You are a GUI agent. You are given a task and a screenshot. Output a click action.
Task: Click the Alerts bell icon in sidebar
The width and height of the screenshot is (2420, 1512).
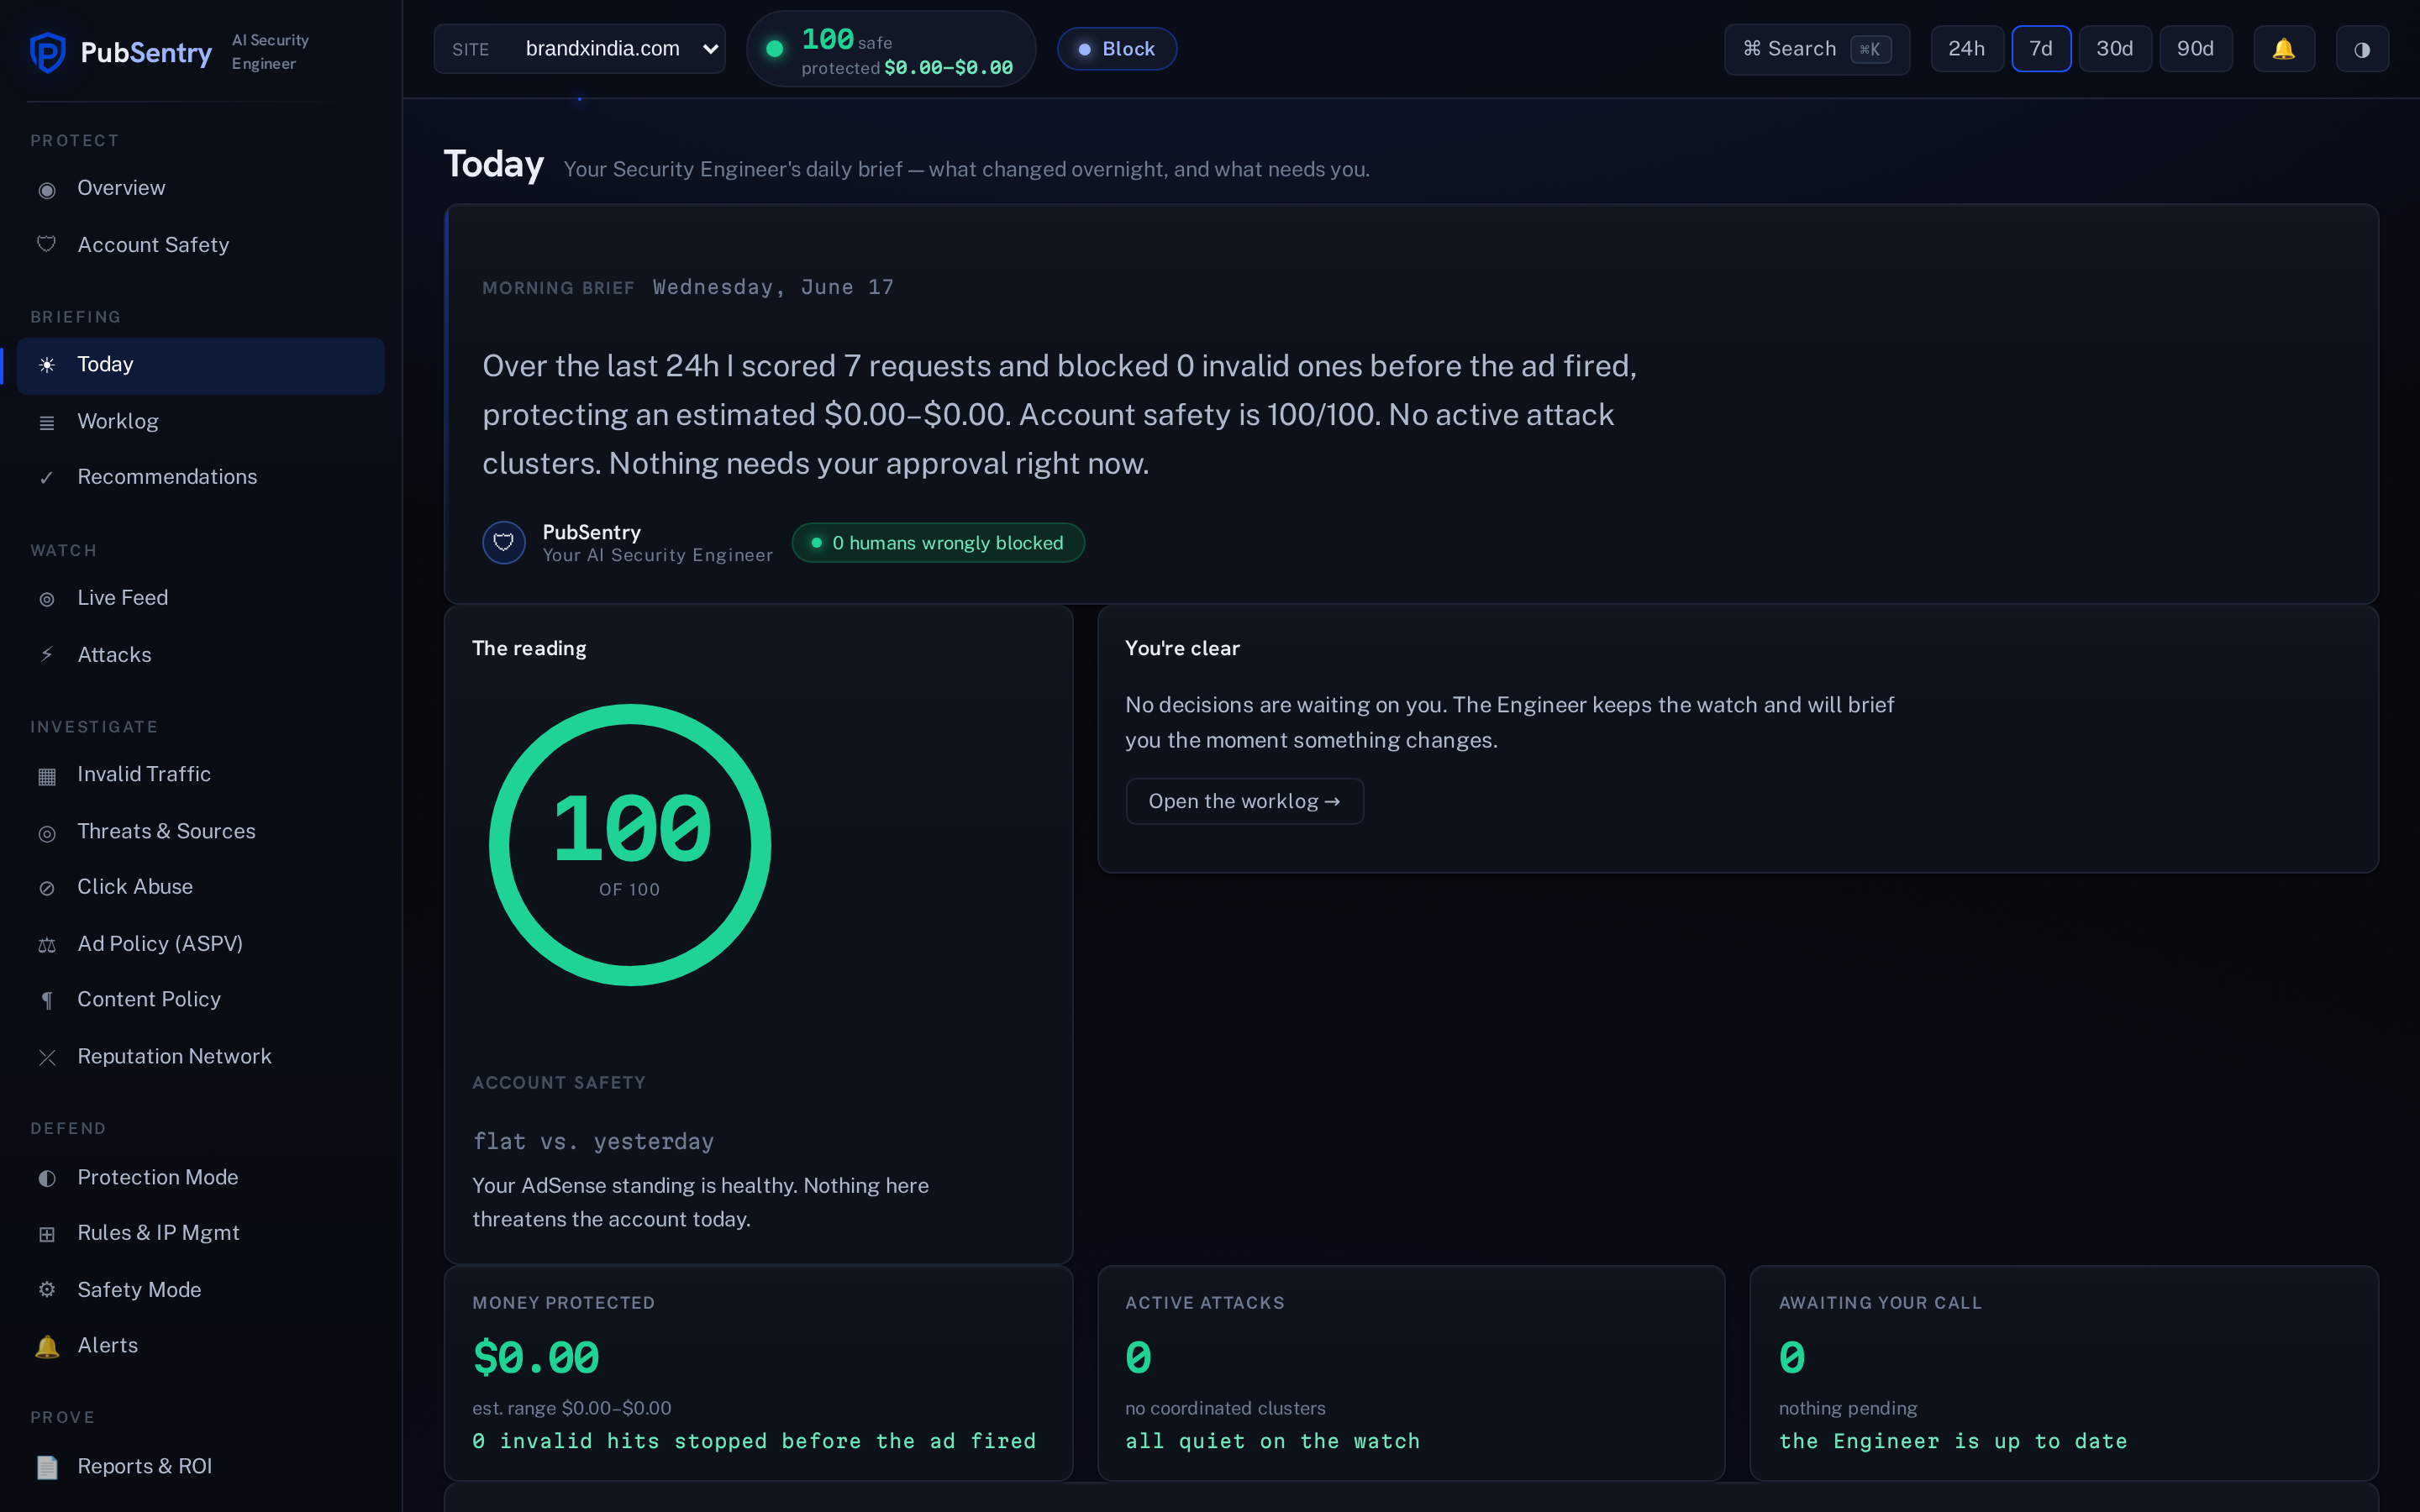47,1346
